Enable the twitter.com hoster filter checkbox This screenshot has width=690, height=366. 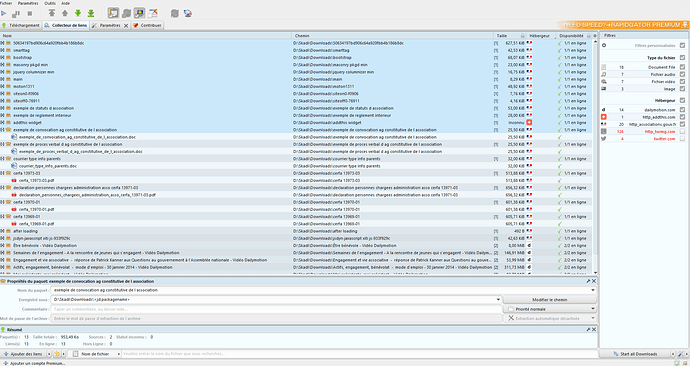point(682,139)
